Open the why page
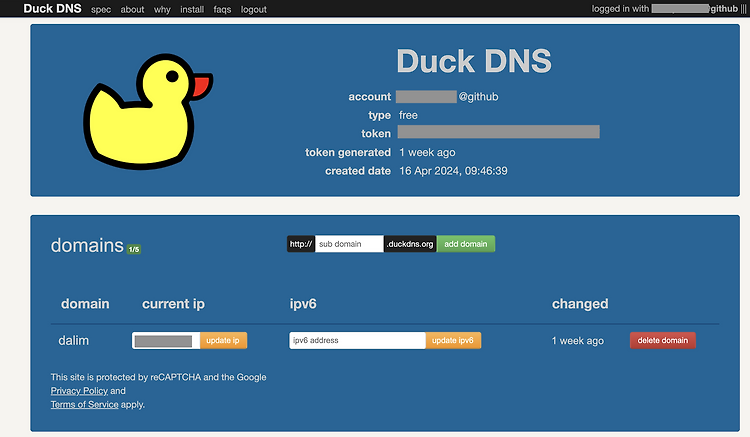750x437 pixels. tap(162, 10)
